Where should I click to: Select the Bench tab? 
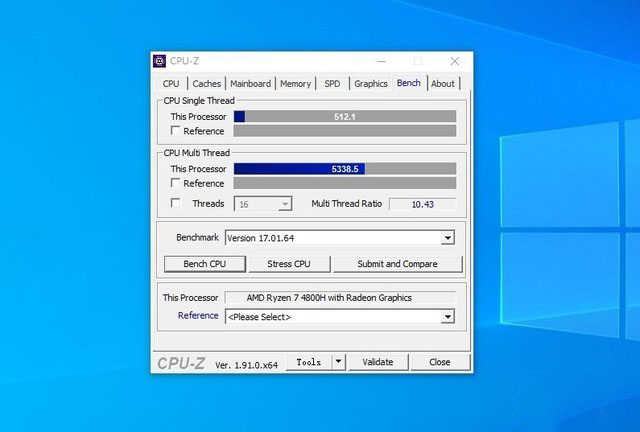[x=409, y=83]
